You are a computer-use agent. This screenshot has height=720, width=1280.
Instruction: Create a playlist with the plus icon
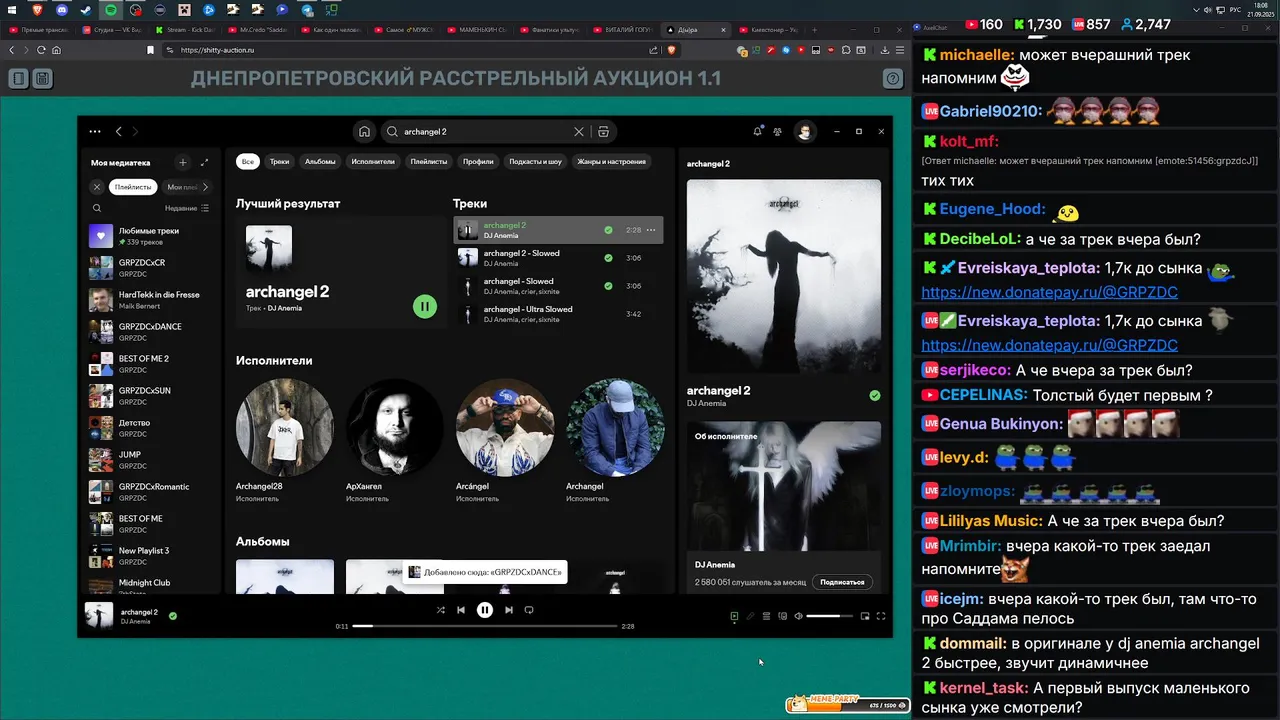pos(182,162)
